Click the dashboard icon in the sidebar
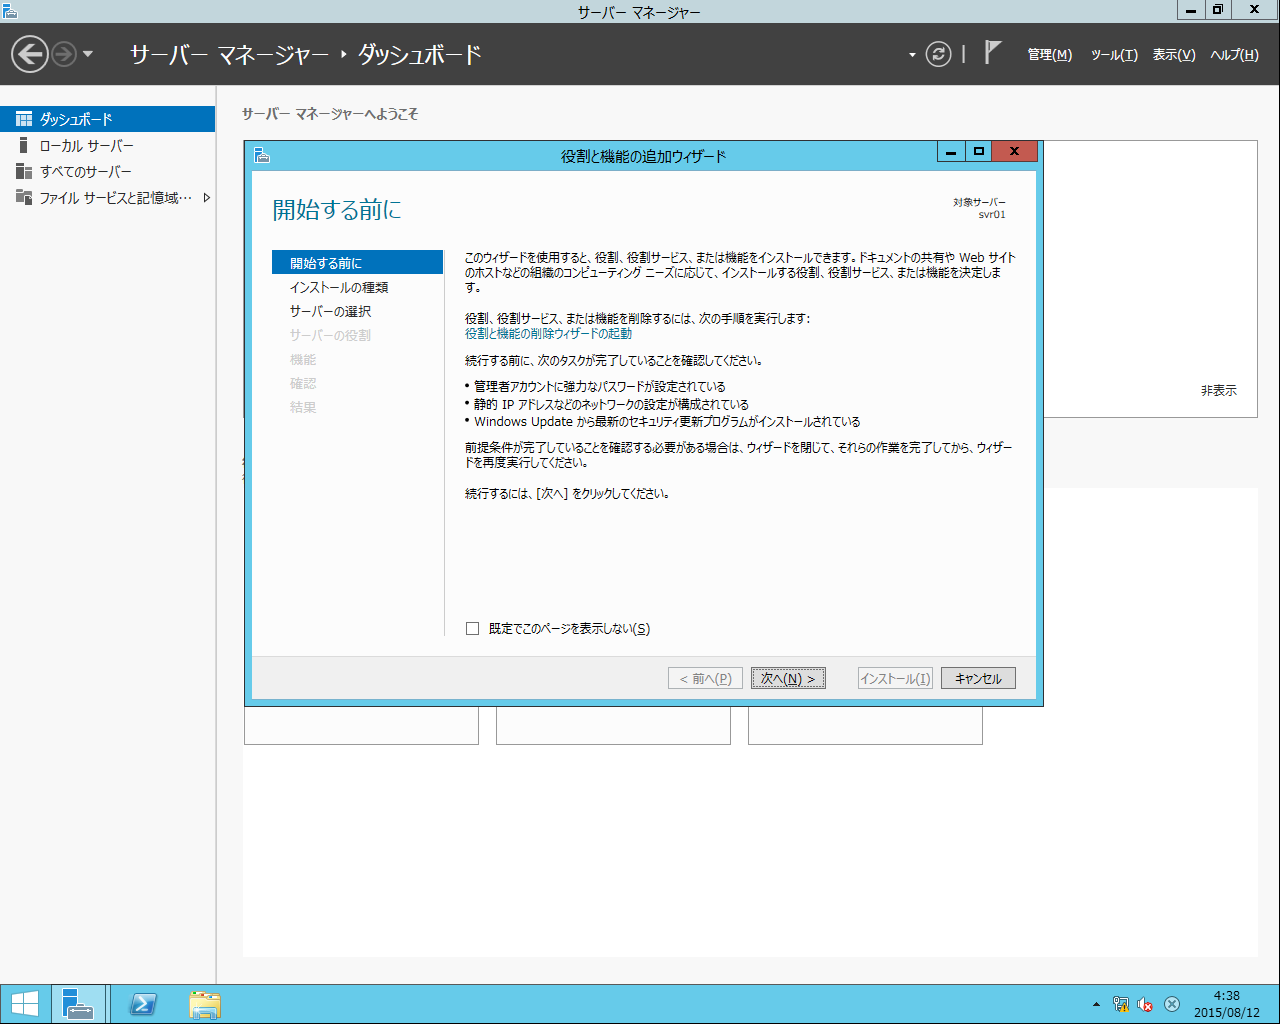The height and width of the screenshot is (1024, 1280). click(x=24, y=119)
